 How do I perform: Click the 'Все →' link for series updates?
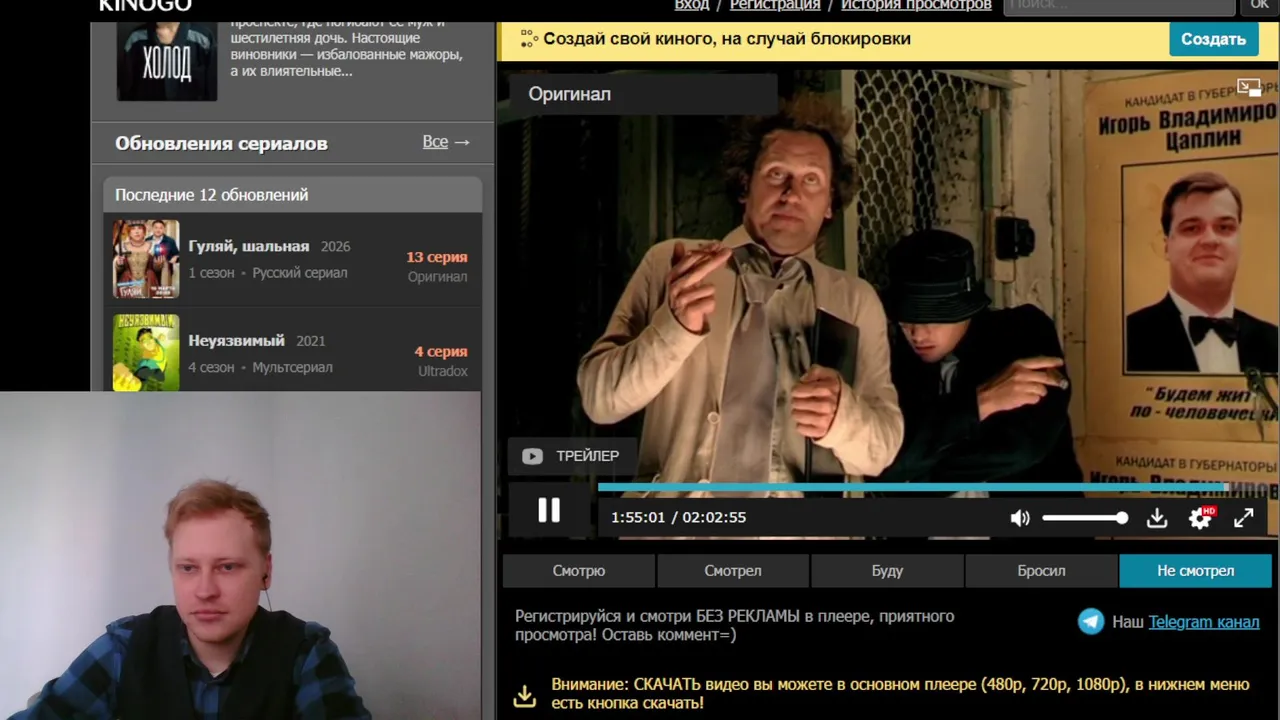point(446,142)
